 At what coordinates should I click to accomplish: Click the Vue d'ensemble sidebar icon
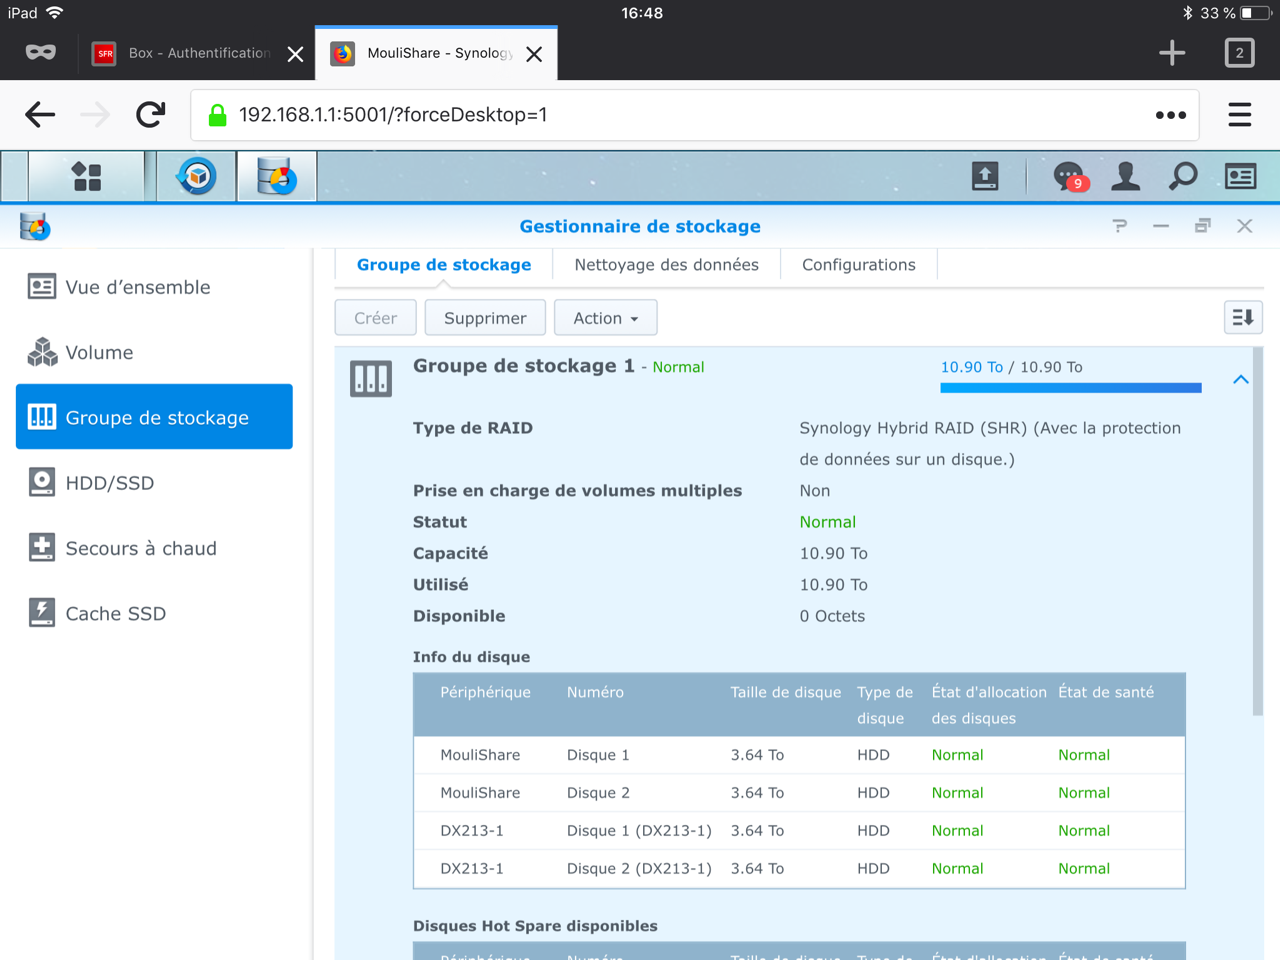click(42, 287)
